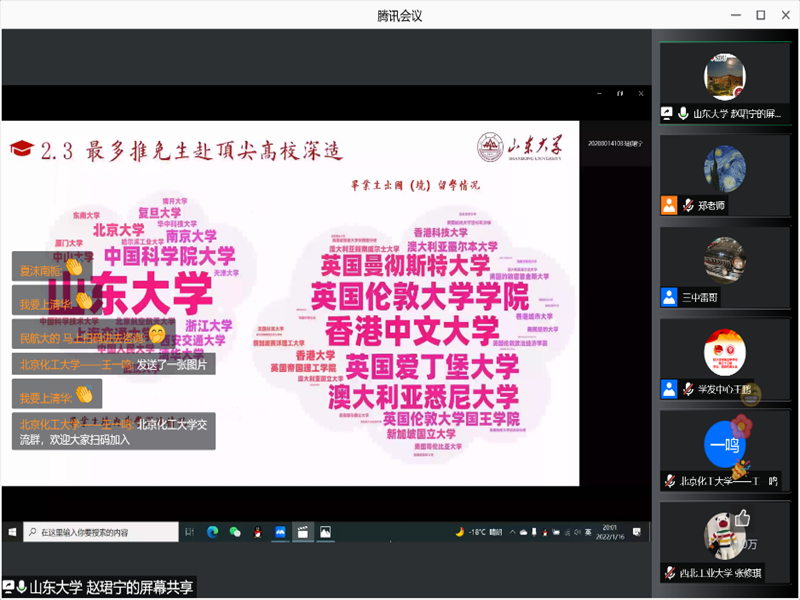This screenshot has width=800, height=600.
Task: Click the orange host icon beside 郑老师
Action: click(x=669, y=206)
